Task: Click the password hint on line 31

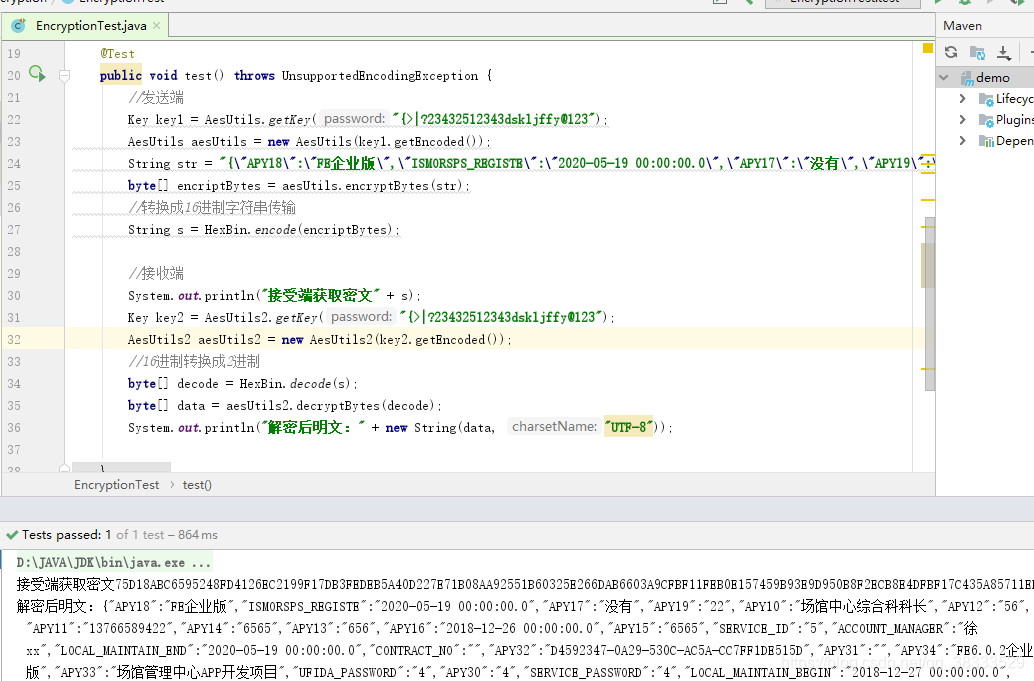Action: [361, 316]
